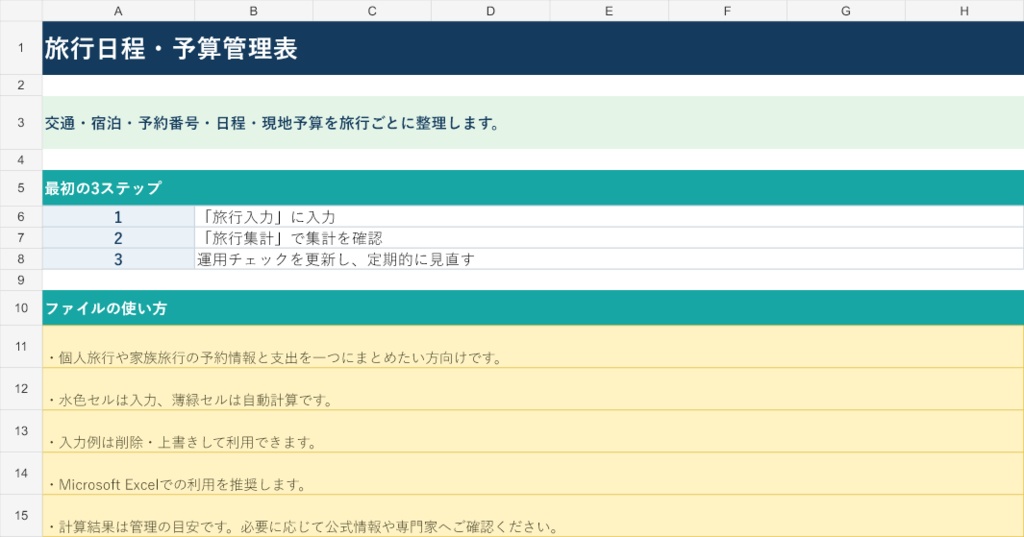Click the description cell starting 交通・宿泊・予約番号
The height and width of the screenshot is (537, 1024).
(533, 122)
